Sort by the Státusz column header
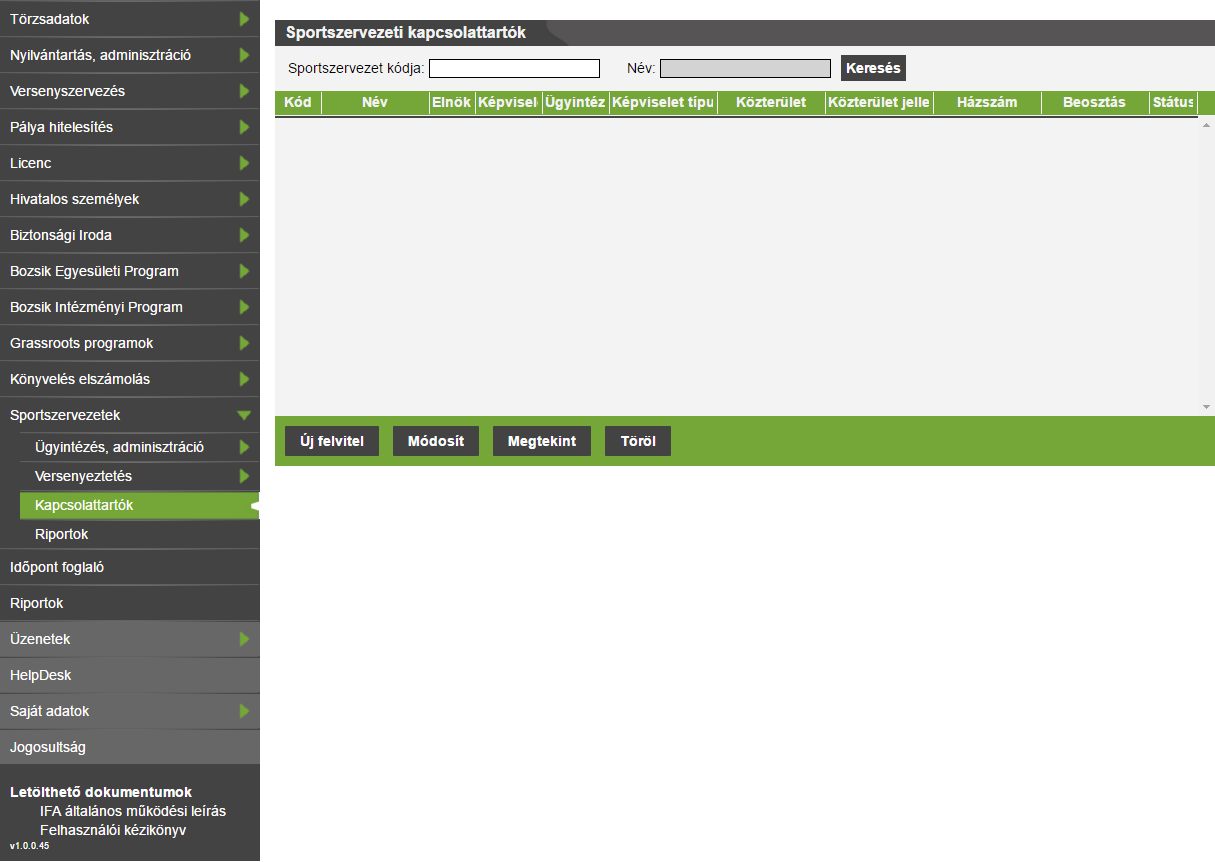This screenshot has width=1215, height=862. coord(1173,102)
